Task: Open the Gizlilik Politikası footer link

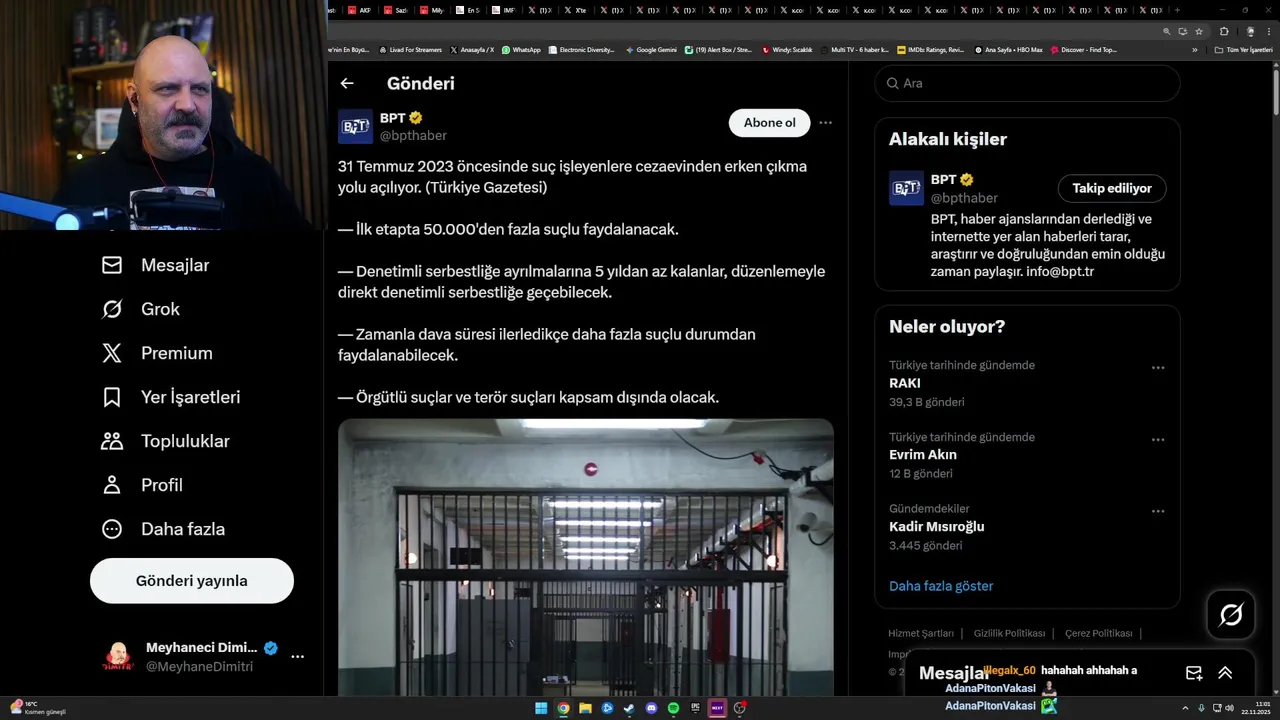Action: pyautogui.click(x=1009, y=633)
